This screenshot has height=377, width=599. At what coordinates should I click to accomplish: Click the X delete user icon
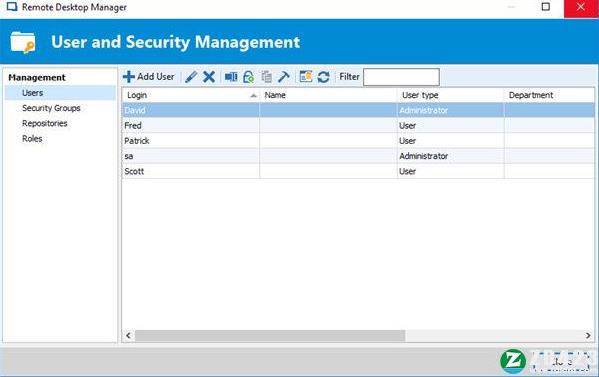point(209,77)
